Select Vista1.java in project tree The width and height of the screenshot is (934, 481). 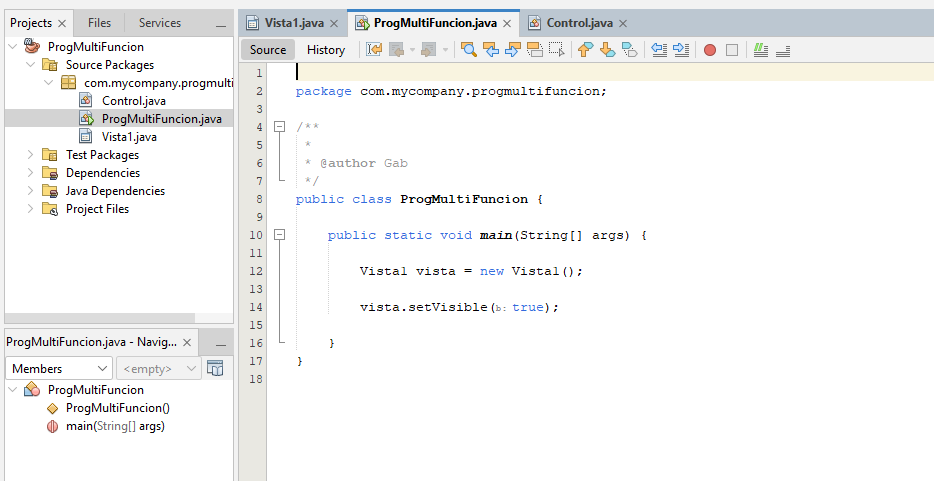coord(129,136)
